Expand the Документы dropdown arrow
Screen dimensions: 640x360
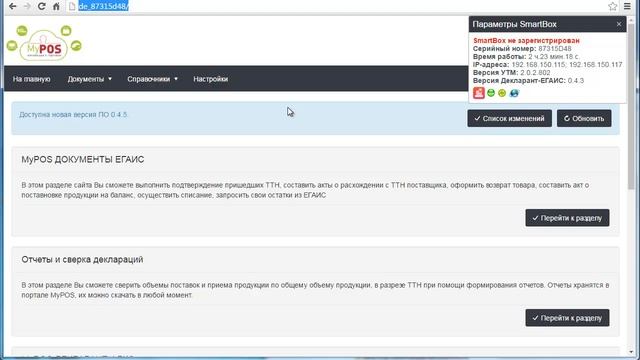pyautogui.click(x=110, y=79)
